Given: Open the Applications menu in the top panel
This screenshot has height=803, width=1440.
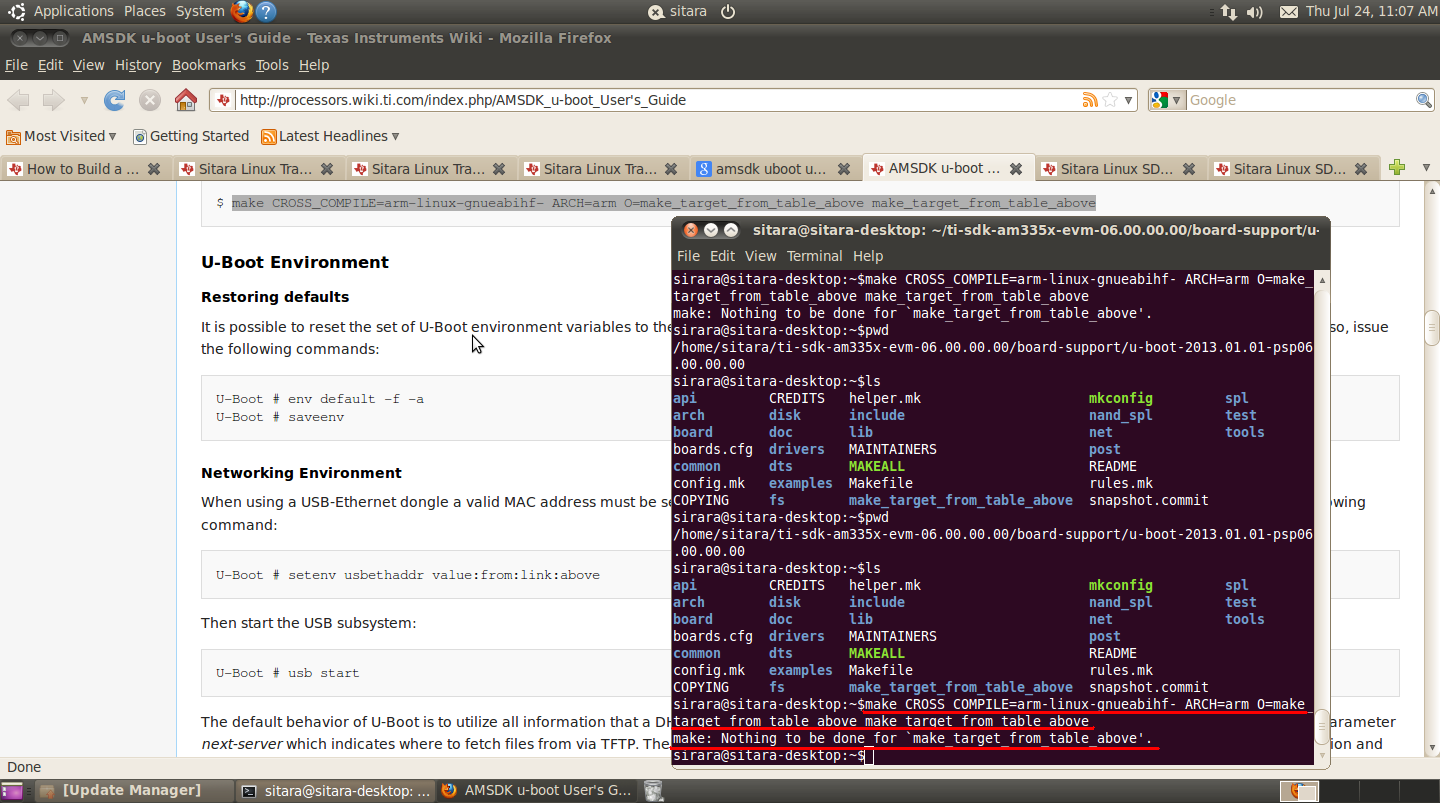Looking at the screenshot, I should (x=74, y=11).
